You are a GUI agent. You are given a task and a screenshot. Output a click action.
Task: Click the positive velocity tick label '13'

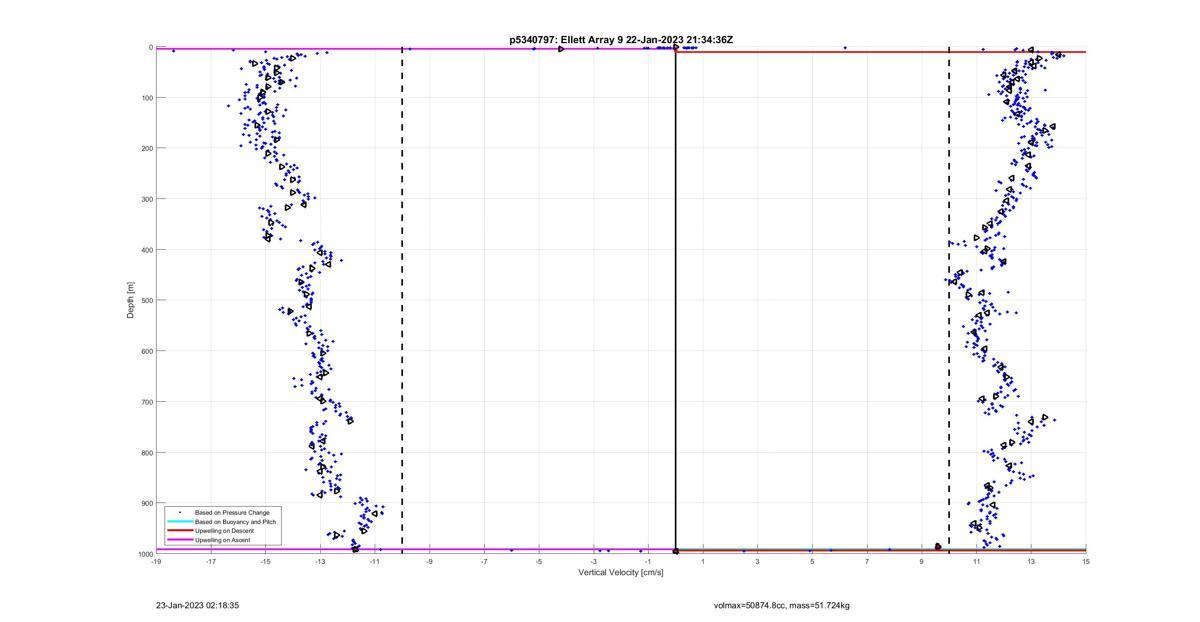coord(1031,561)
